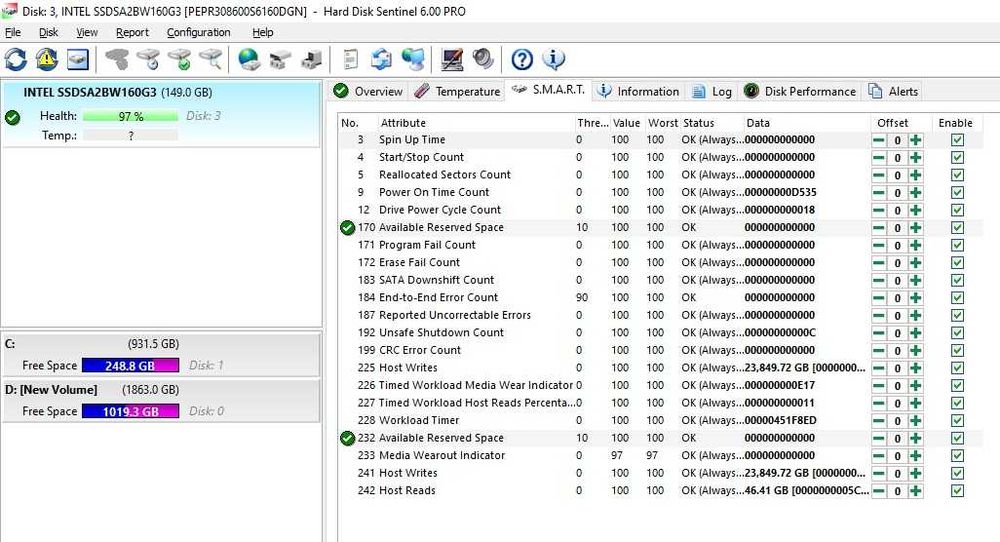
Task: Click the report document toolbar icon
Action: point(350,59)
